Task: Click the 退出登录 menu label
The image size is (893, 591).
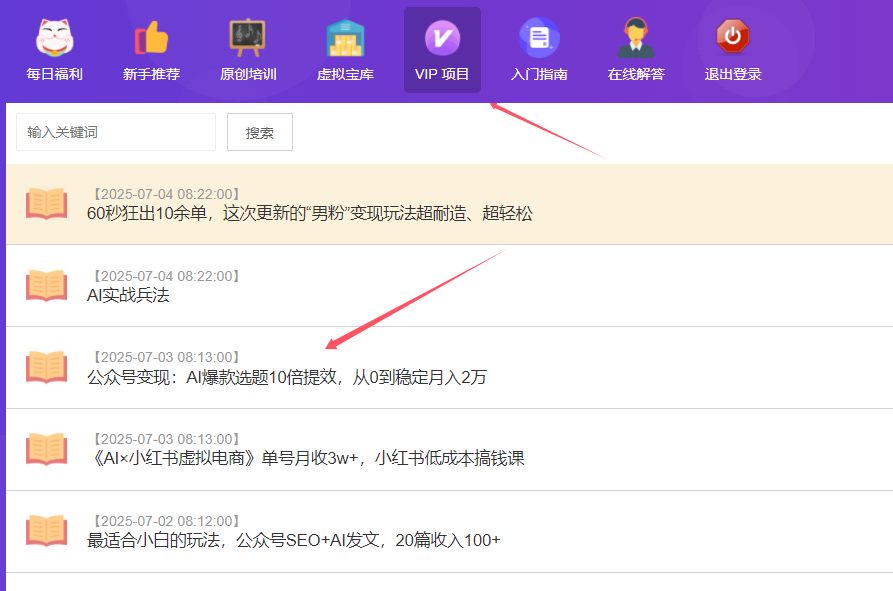Action: [x=732, y=74]
